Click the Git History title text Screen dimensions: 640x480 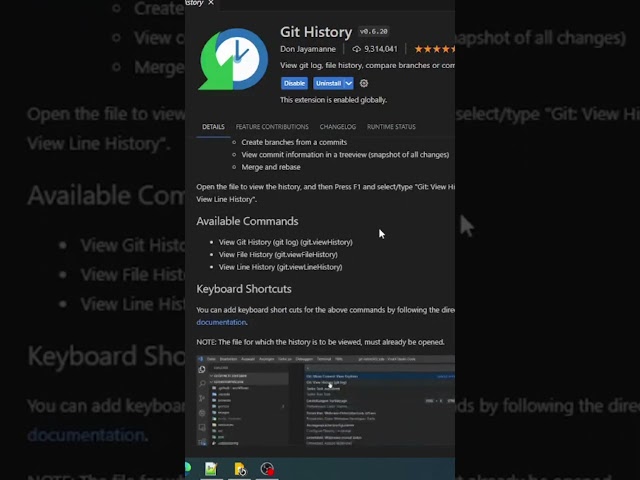tap(316, 32)
